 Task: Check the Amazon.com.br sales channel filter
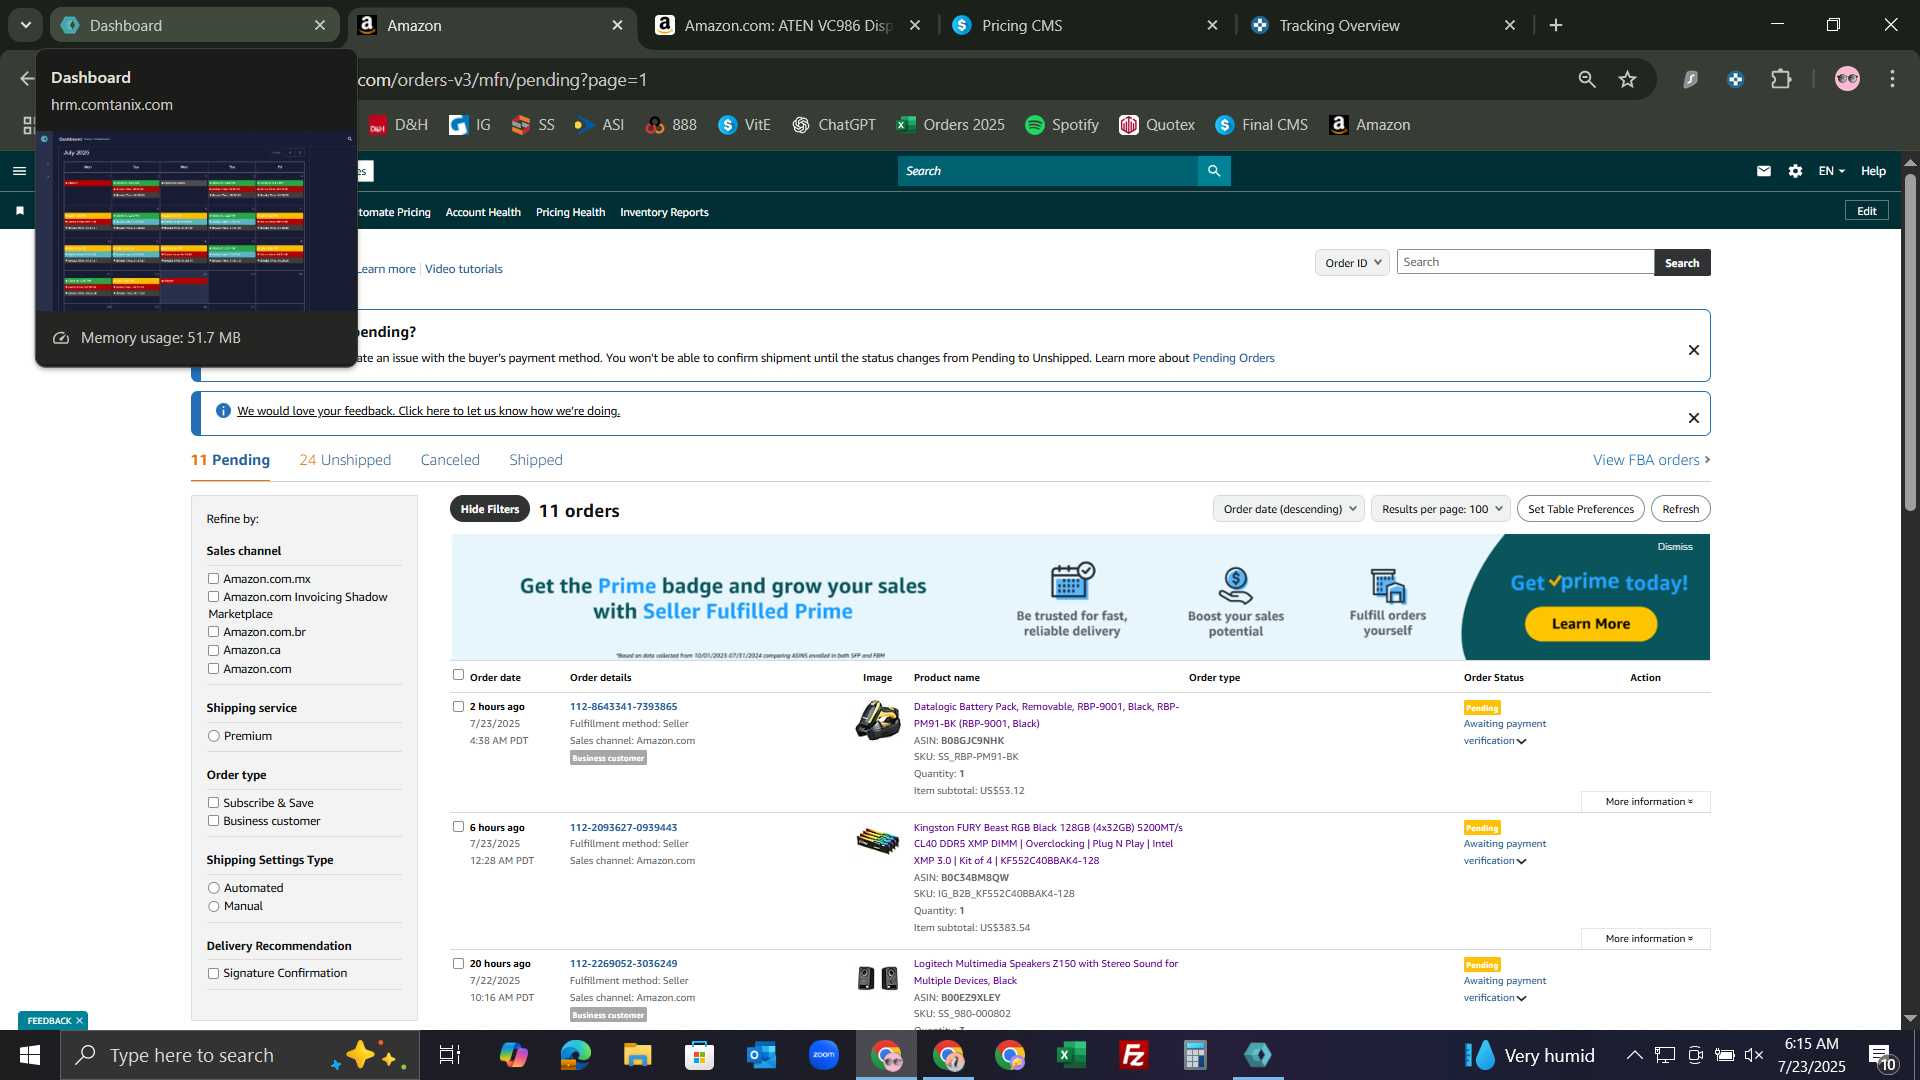(x=213, y=632)
